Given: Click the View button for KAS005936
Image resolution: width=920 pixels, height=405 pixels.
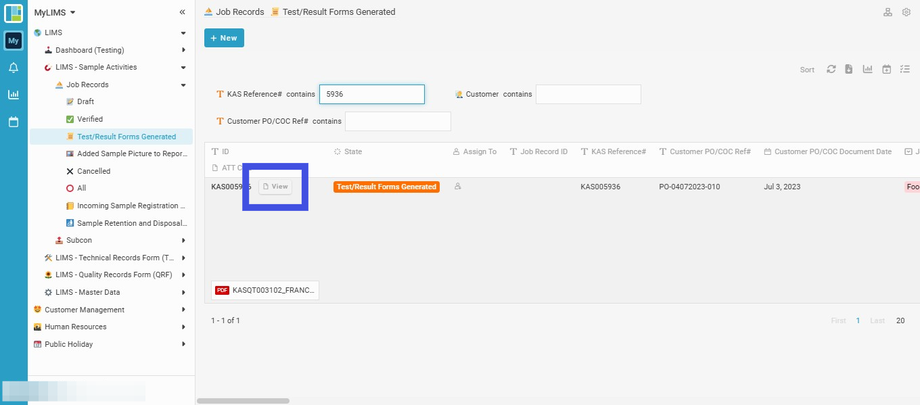Looking at the screenshot, I should pos(275,187).
